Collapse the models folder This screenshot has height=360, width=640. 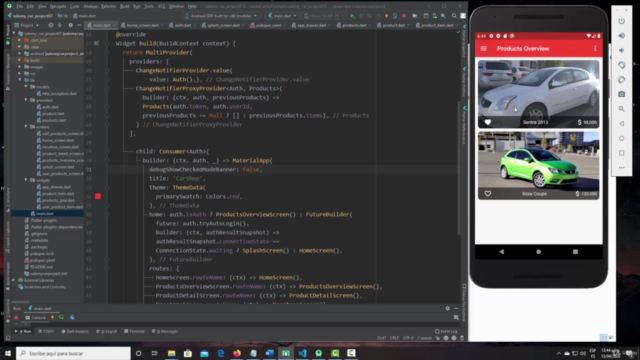click(x=26, y=87)
